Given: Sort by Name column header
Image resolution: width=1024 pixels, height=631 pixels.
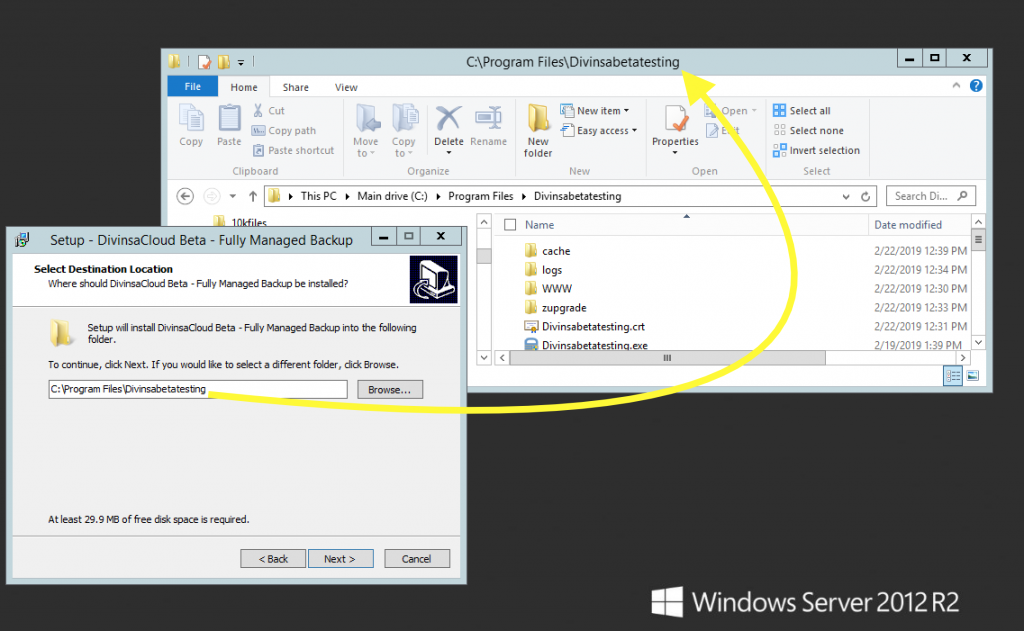Looking at the screenshot, I should [539, 225].
